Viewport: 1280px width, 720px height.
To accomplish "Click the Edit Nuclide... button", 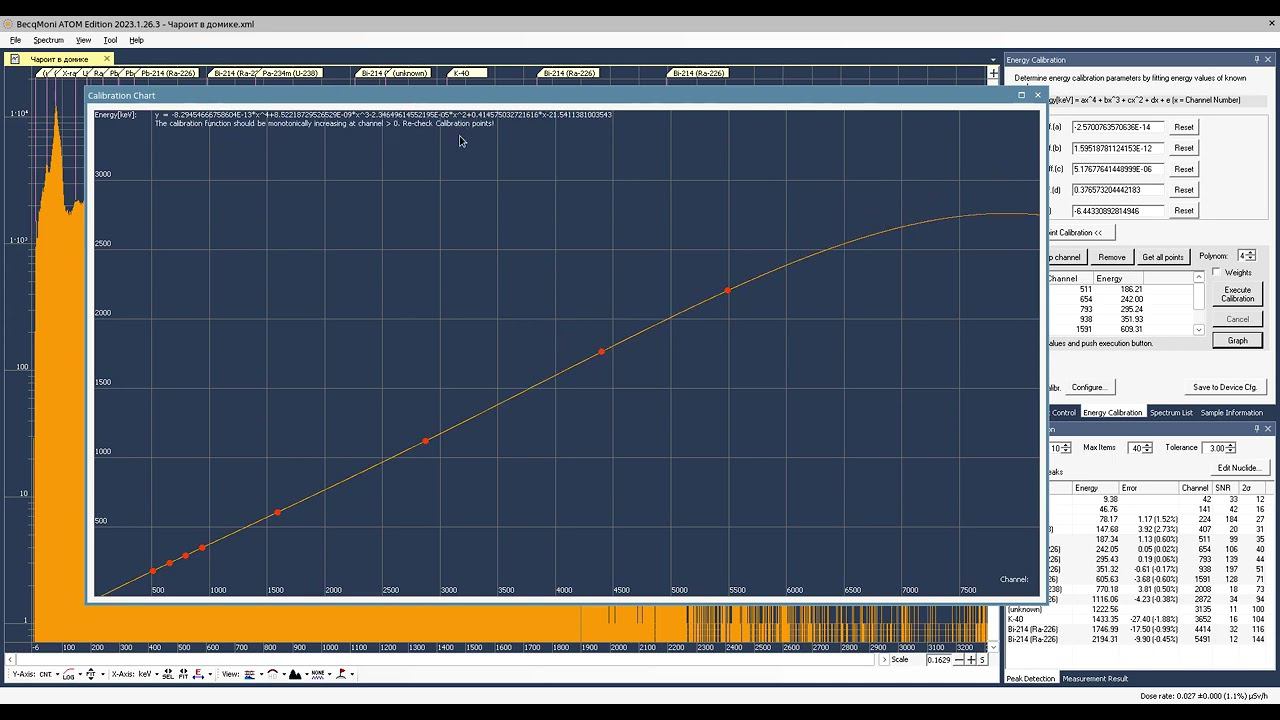I will [1238, 468].
